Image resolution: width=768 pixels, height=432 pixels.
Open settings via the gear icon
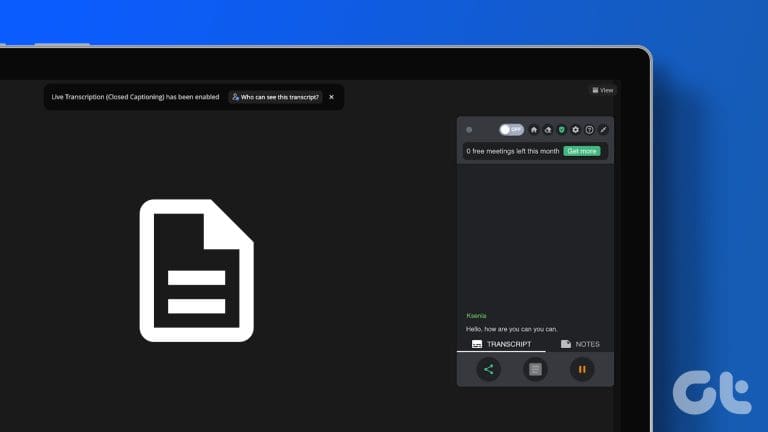point(575,130)
